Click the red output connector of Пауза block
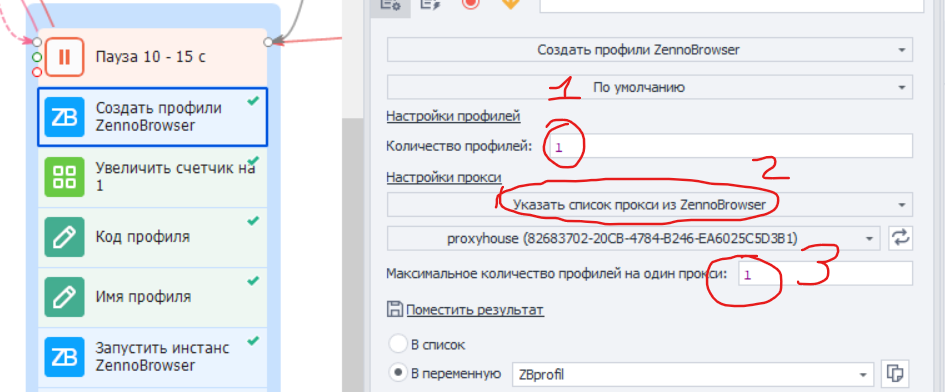 (37, 72)
